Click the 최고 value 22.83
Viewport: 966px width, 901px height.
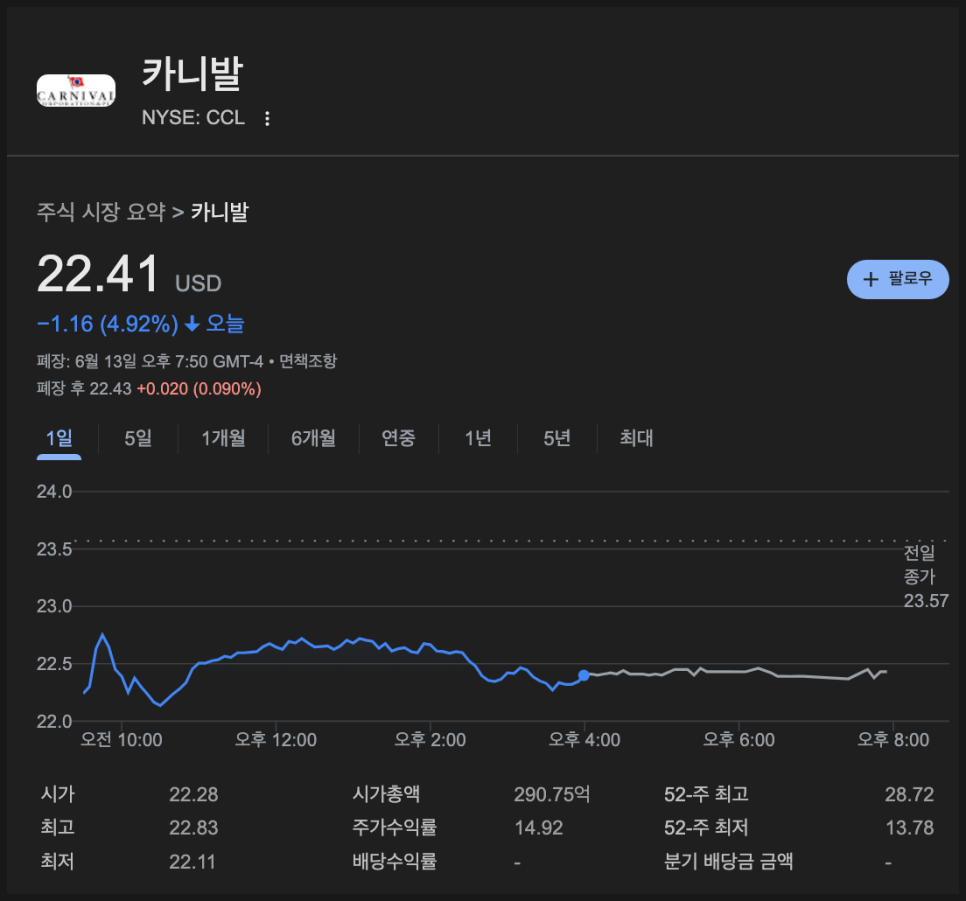[193, 828]
